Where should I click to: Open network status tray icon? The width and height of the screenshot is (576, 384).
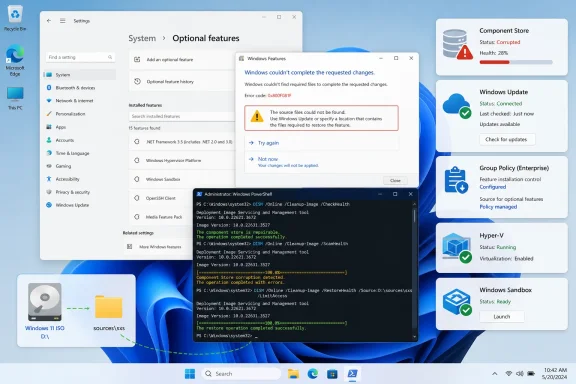click(509, 374)
